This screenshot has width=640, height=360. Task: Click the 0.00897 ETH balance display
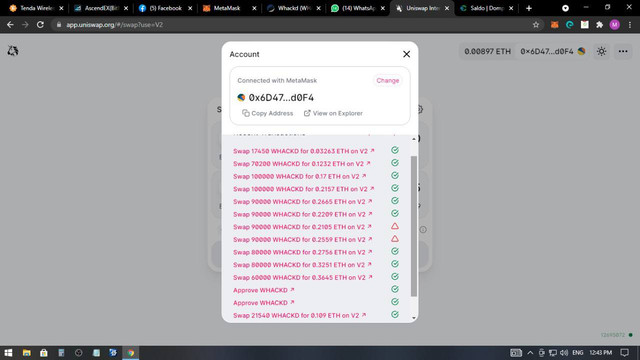click(x=487, y=51)
